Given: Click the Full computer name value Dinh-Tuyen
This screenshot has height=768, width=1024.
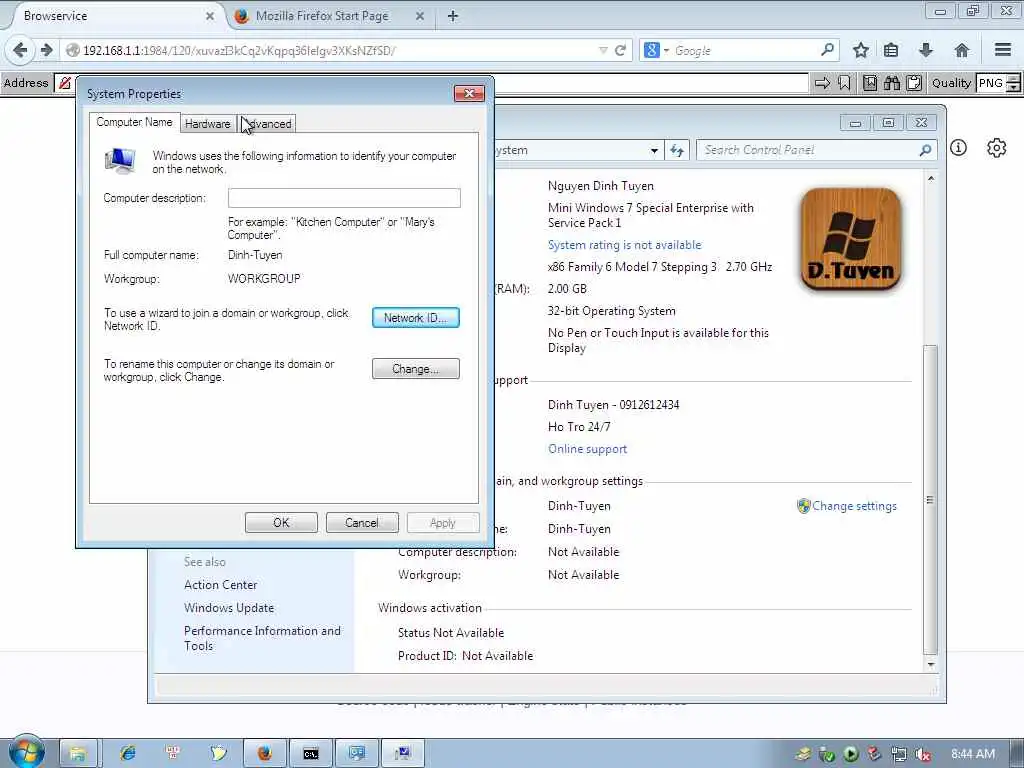Looking at the screenshot, I should pyautogui.click(x=255, y=255).
